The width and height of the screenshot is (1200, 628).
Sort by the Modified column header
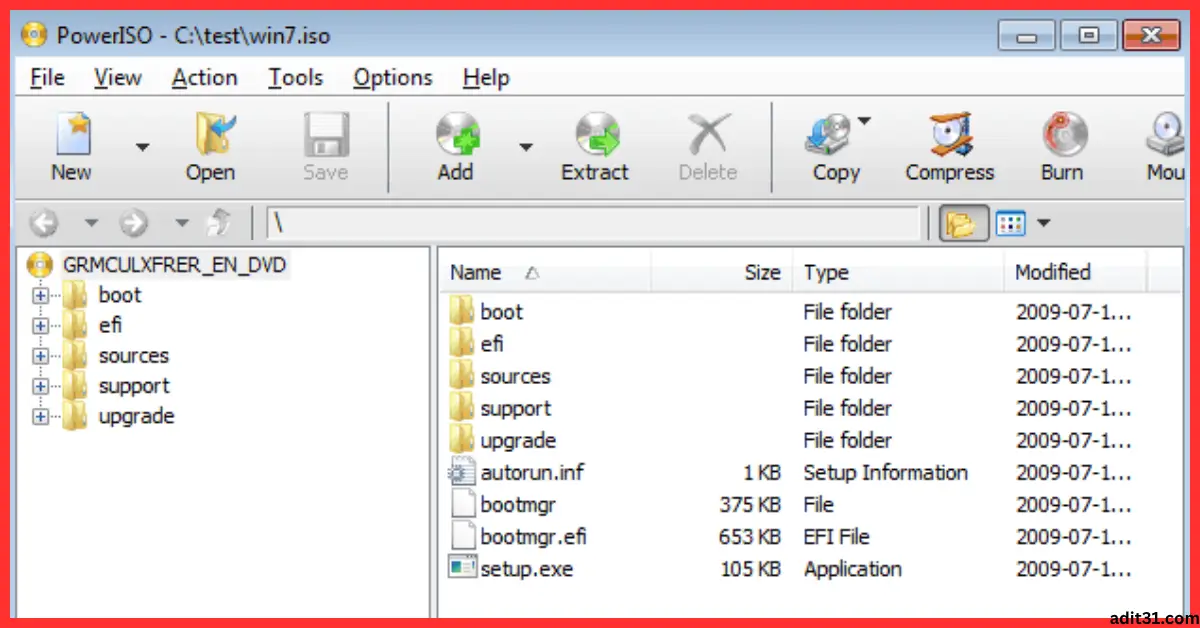[1076, 272]
